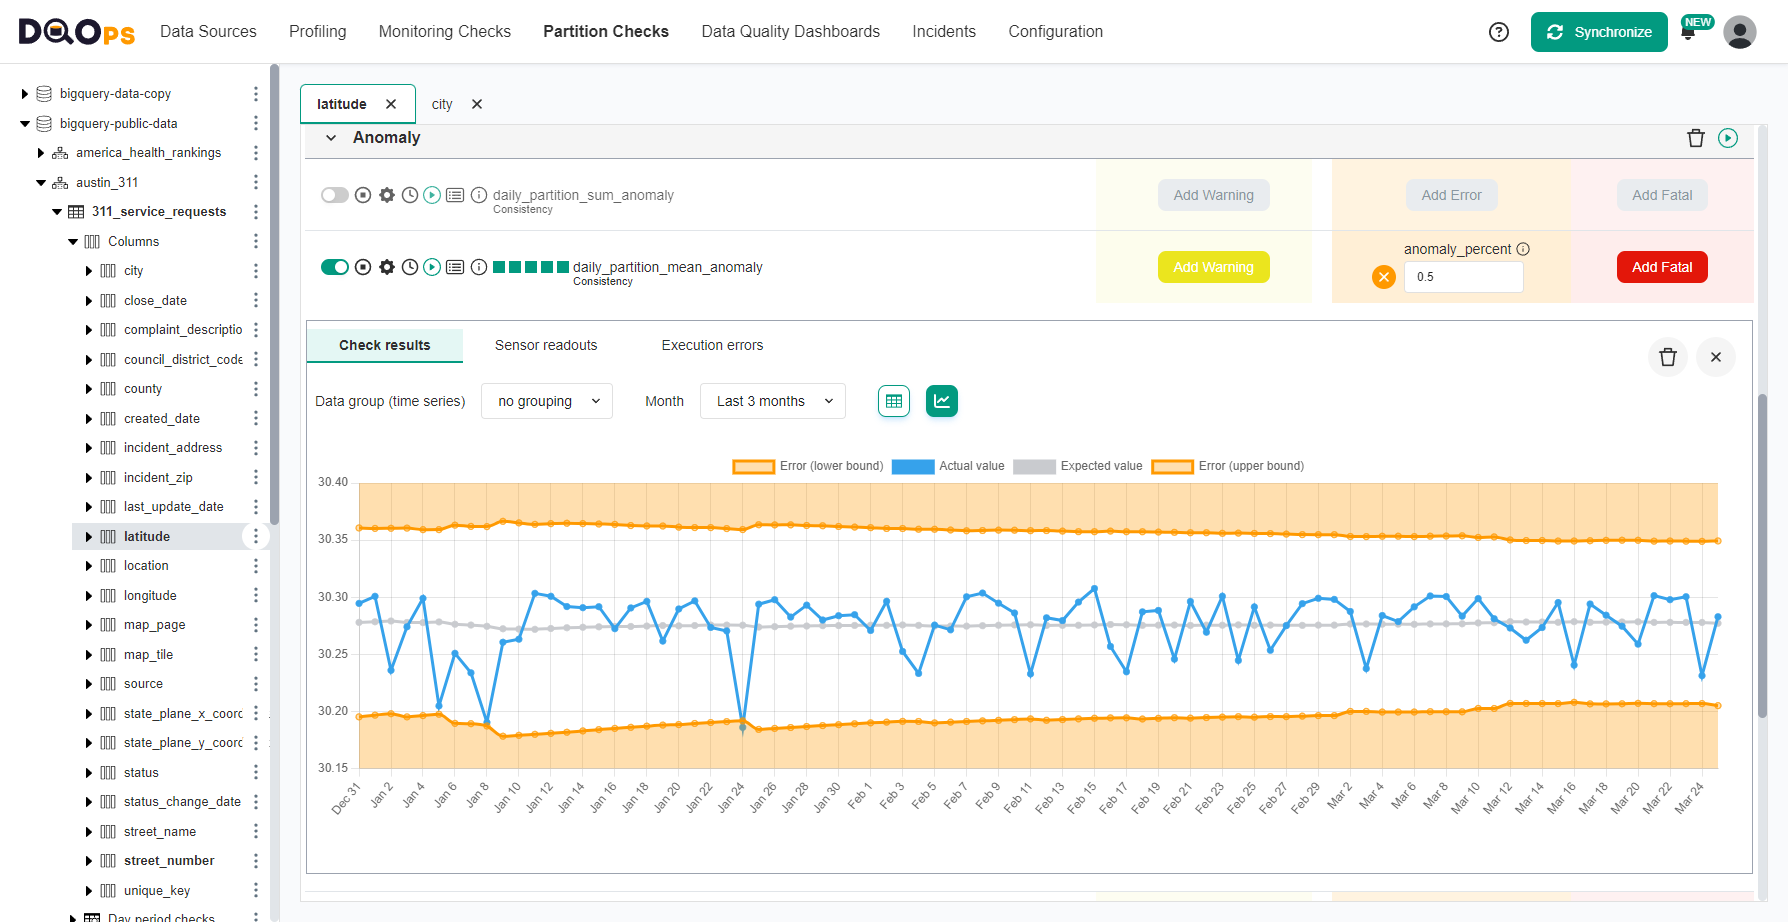Click the Synchronize button
The height and width of the screenshot is (922, 1788).
(1598, 31)
